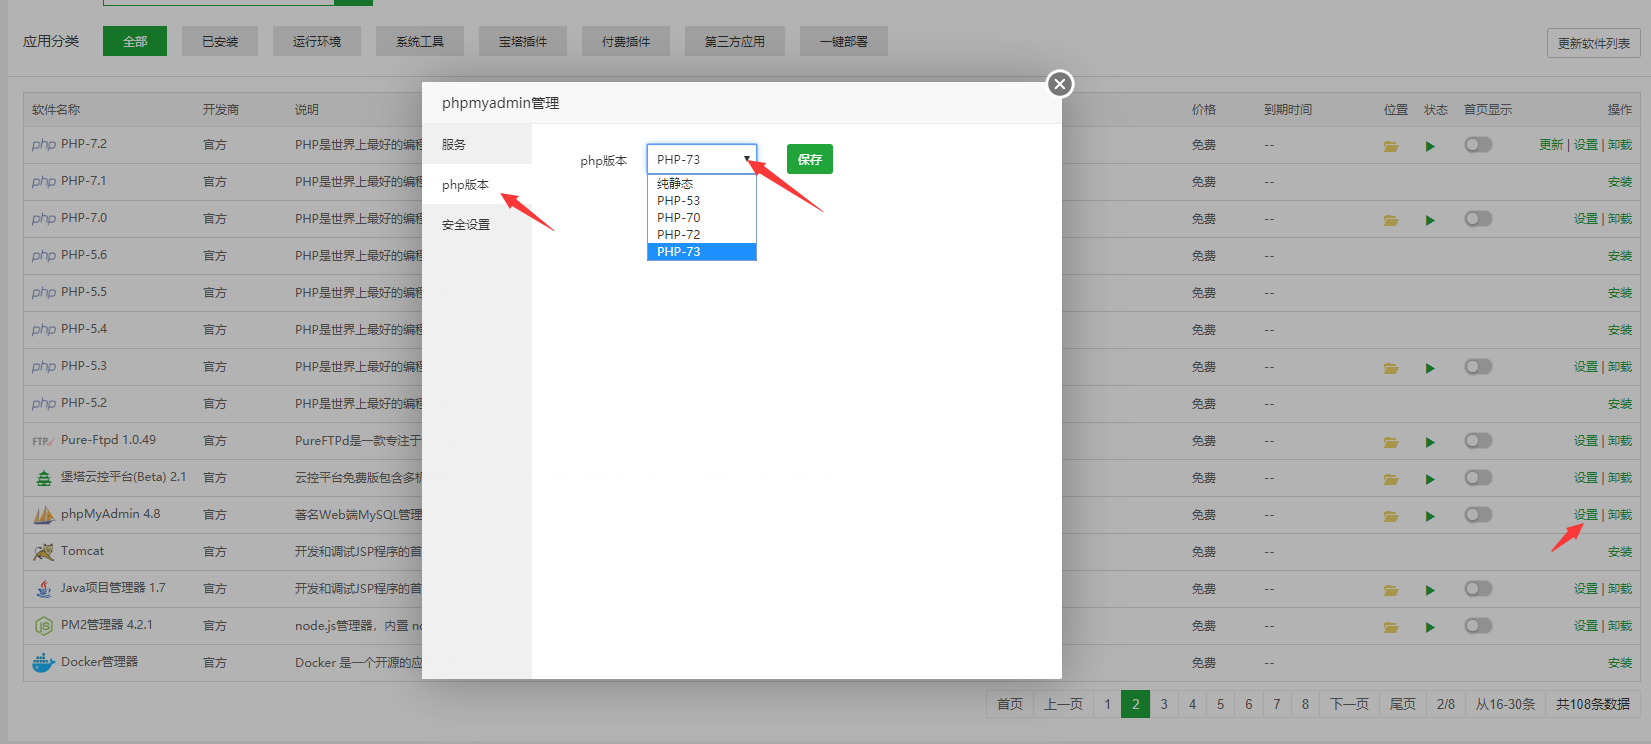Viewport: 1651px width, 744px height.
Task: Click play status icon for PM2管理器
Action: [1430, 627]
